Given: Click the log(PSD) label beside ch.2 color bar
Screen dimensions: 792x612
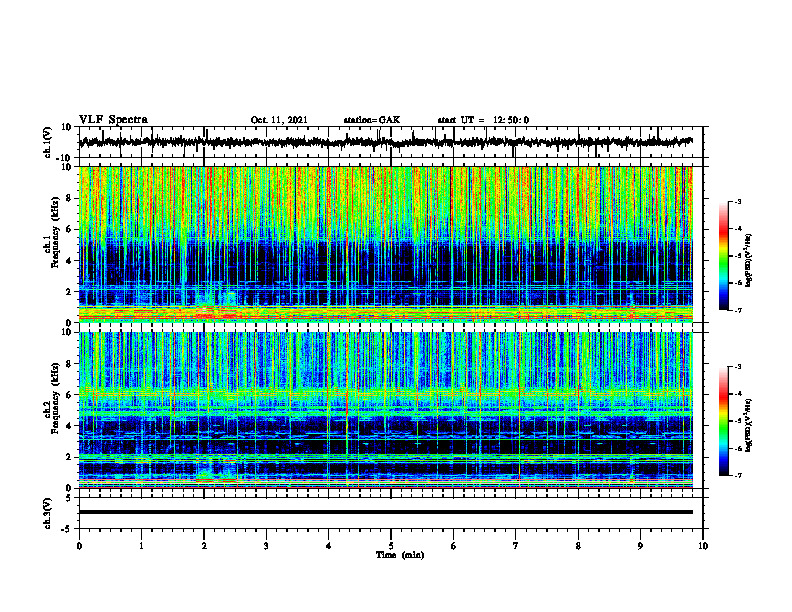Looking at the screenshot, I should point(749,425).
